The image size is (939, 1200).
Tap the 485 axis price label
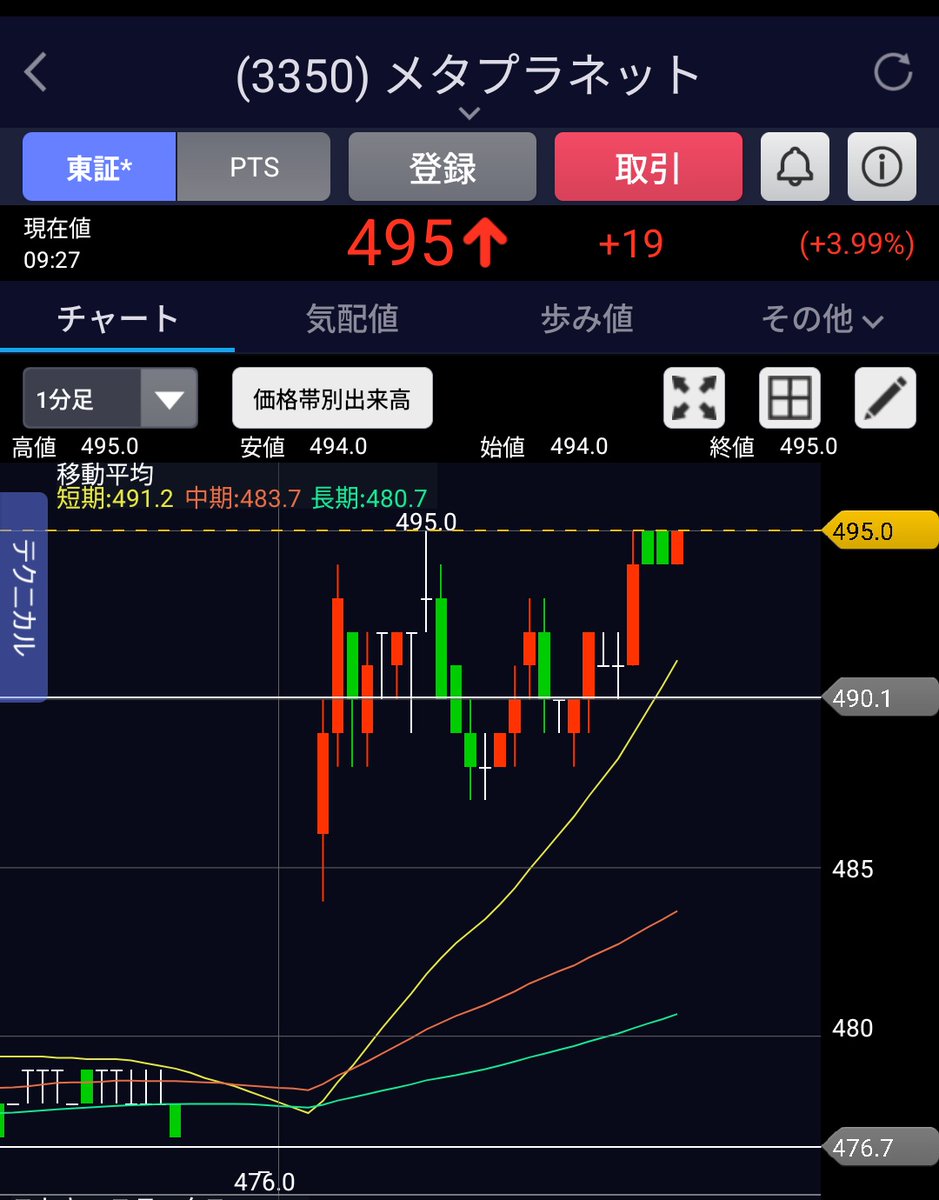pos(853,869)
